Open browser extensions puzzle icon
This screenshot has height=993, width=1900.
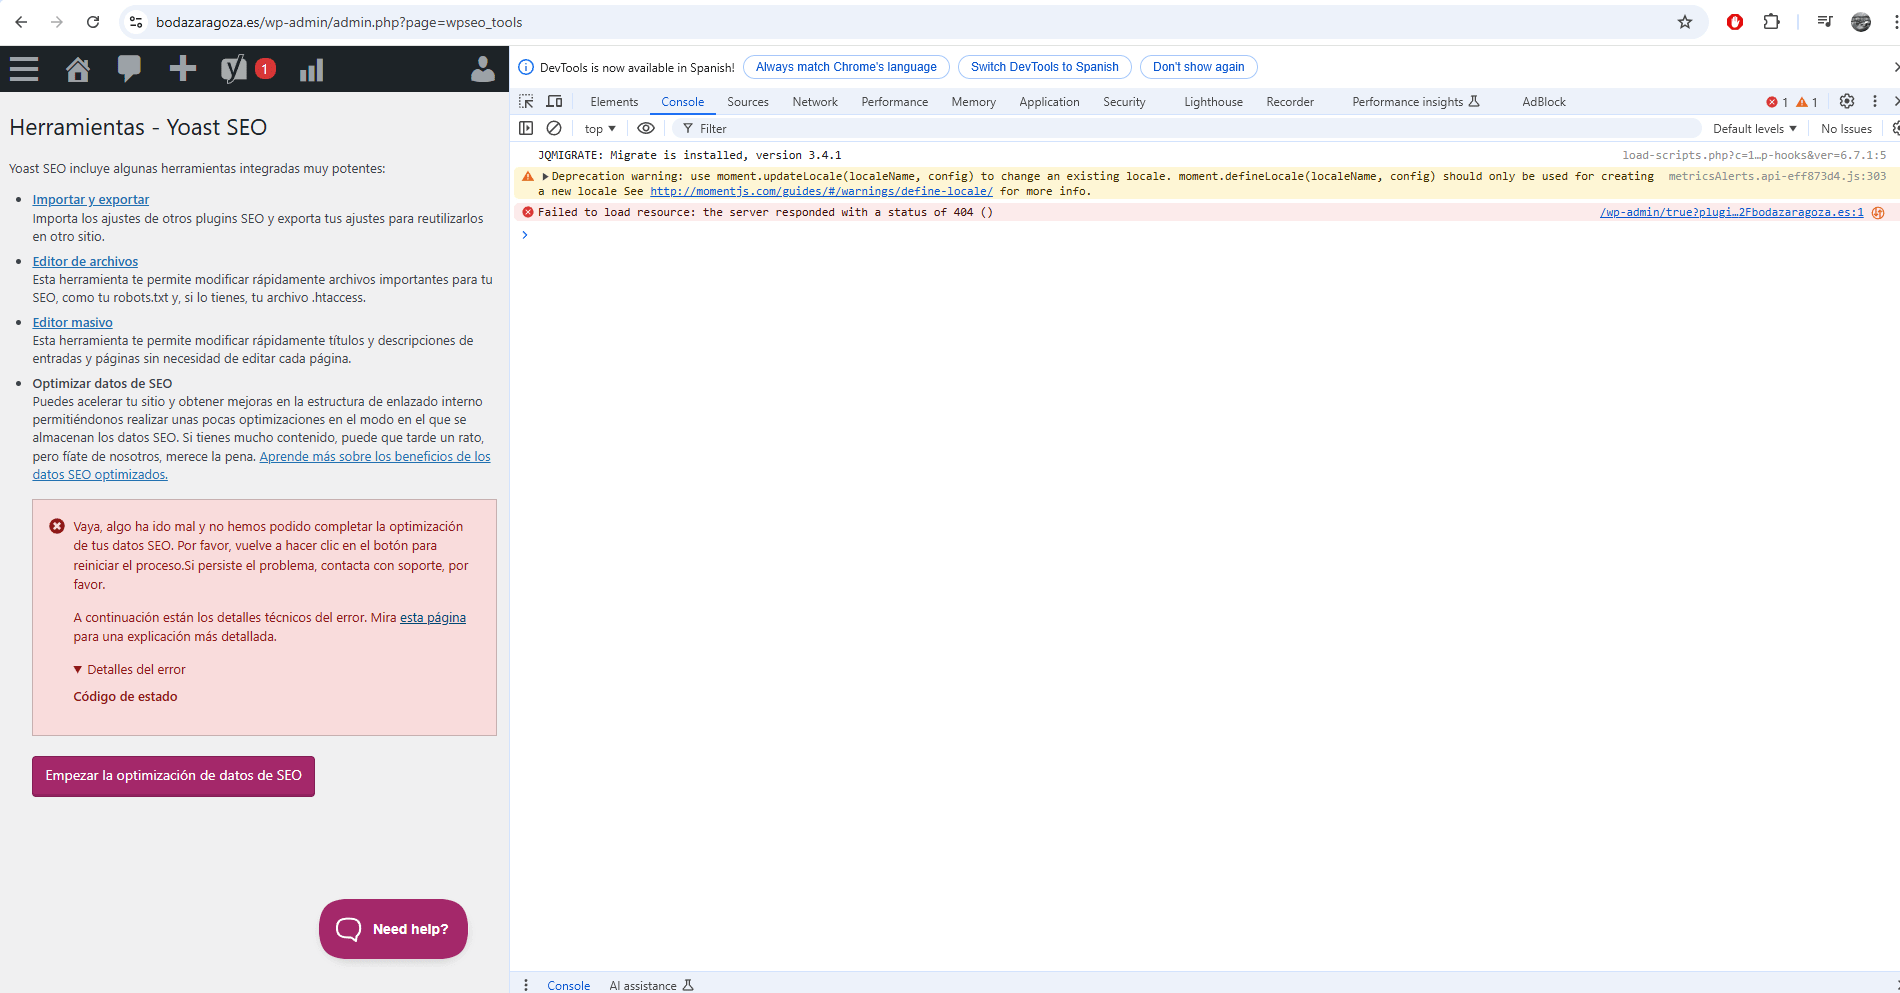pyautogui.click(x=1771, y=22)
